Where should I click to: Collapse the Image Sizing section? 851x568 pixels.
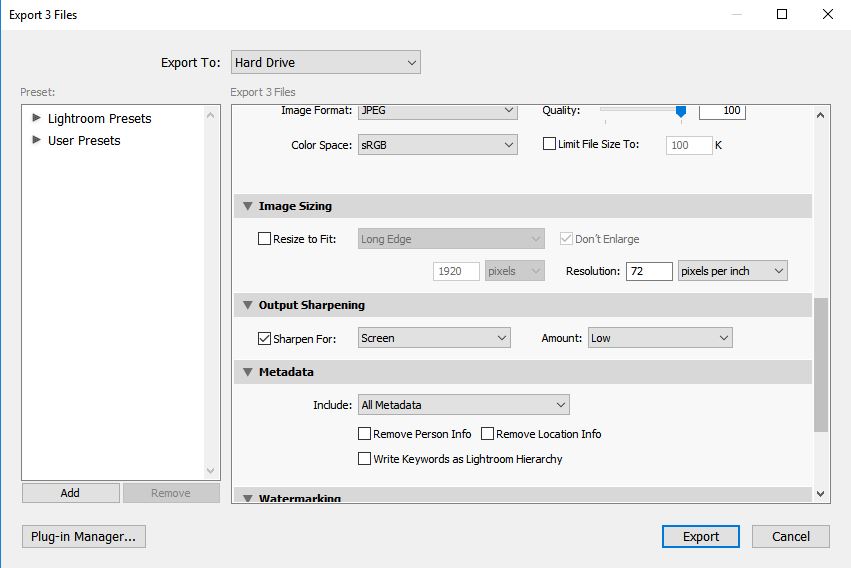[247, 206]
